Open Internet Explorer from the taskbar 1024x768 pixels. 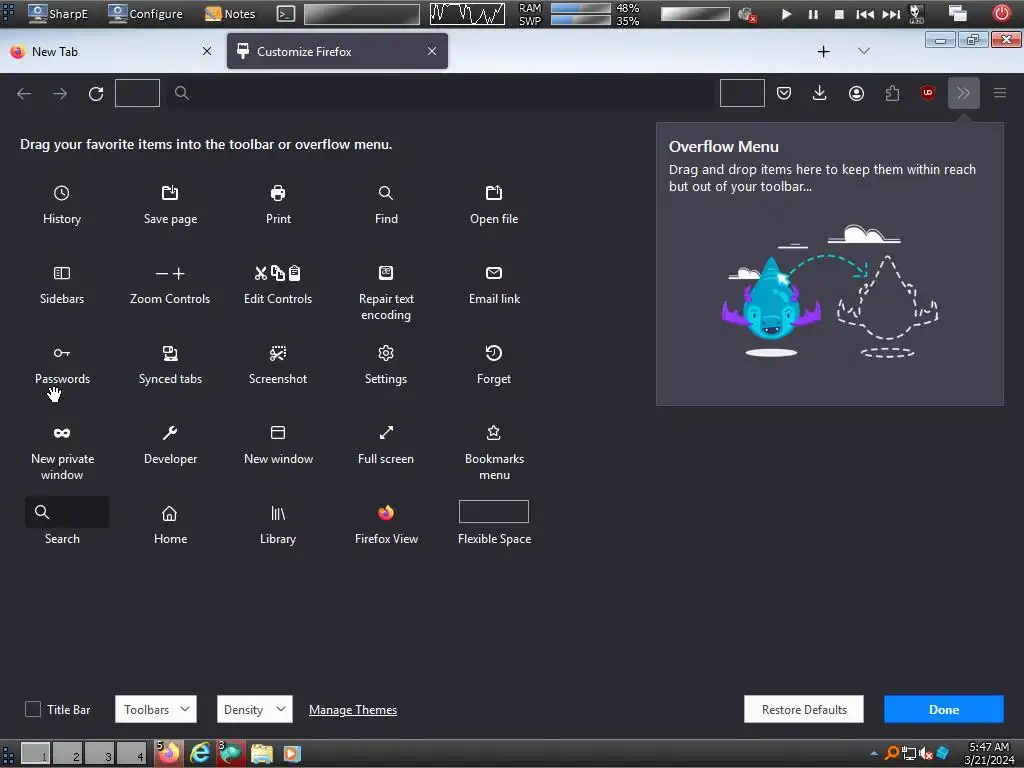pos(199,753)
